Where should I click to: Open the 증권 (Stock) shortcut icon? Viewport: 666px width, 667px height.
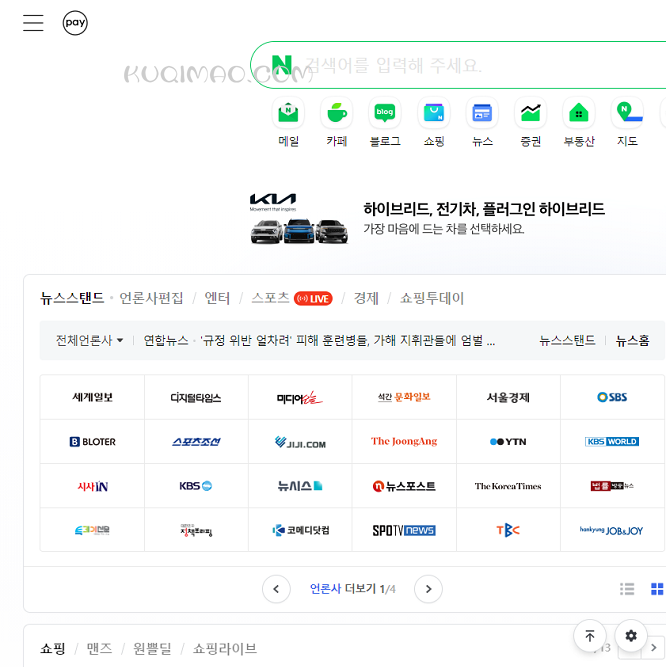tap(530, 113)
